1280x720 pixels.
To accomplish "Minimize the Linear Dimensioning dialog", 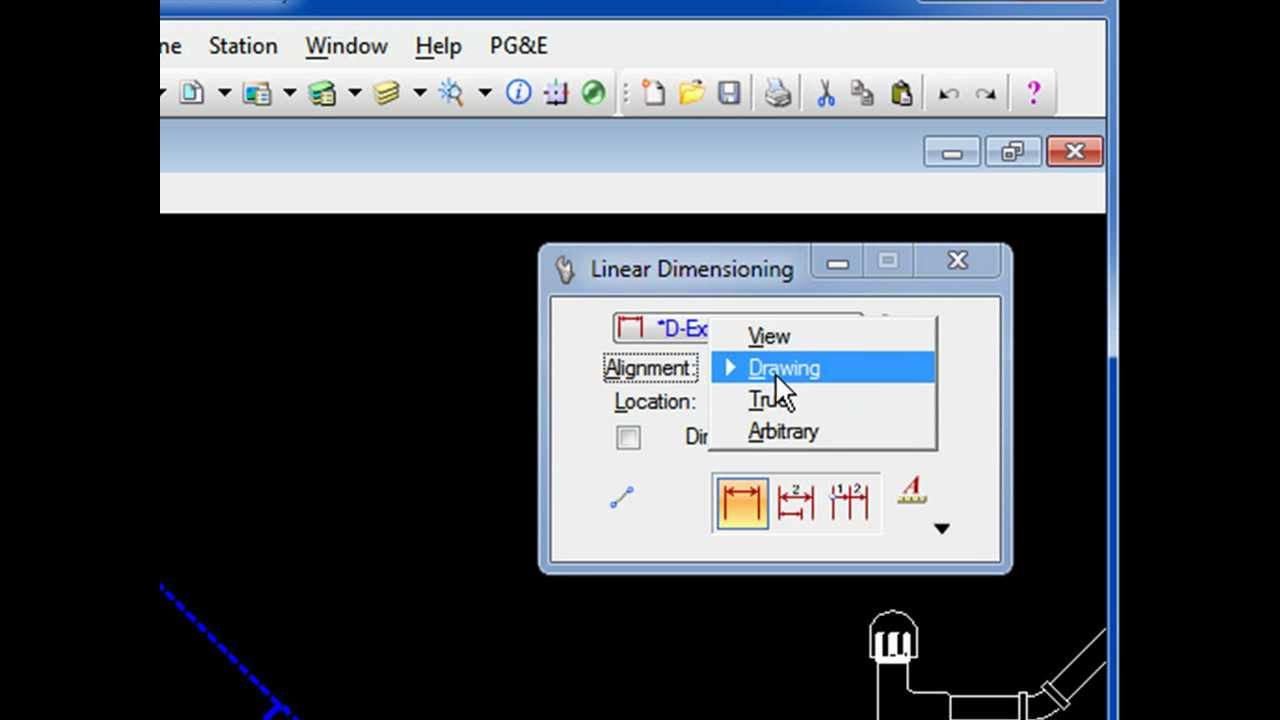I will [838, 262].
